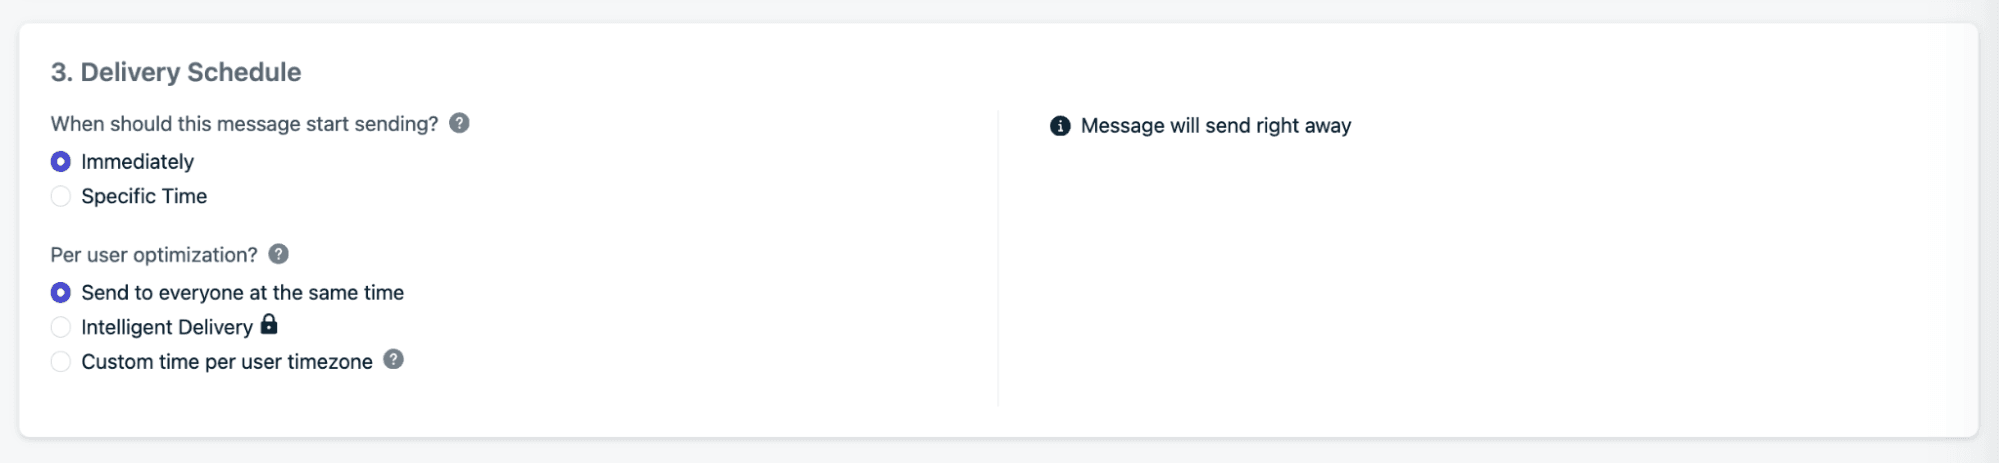Click the "Custom time per user timezone" label text
The width and height of the screenshot is (1999, 463).
[226, 362]
